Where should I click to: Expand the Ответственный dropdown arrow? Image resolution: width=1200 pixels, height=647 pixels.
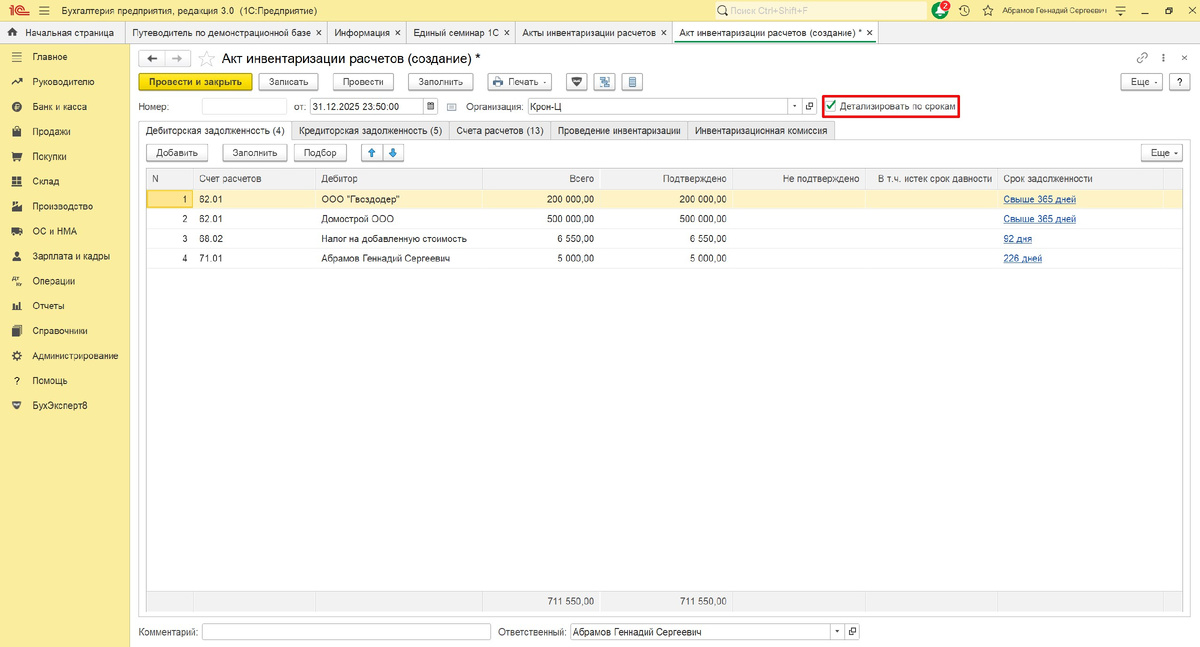[836, 632]
